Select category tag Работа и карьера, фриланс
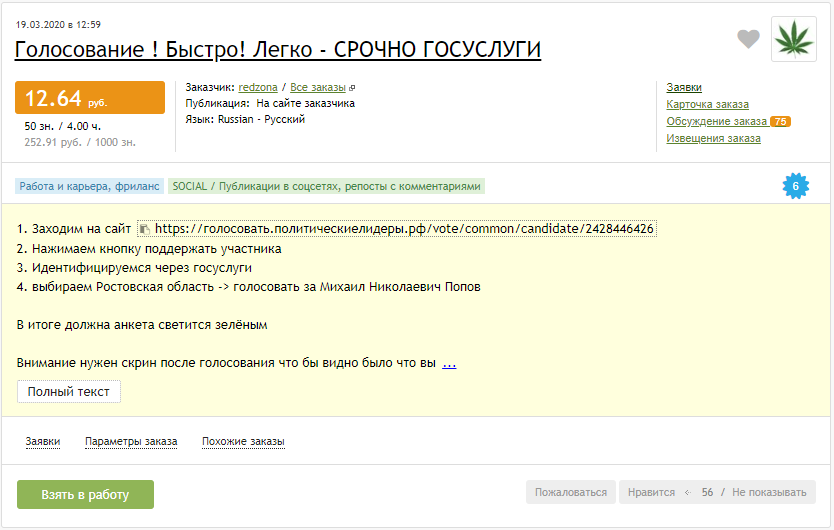 89,186
